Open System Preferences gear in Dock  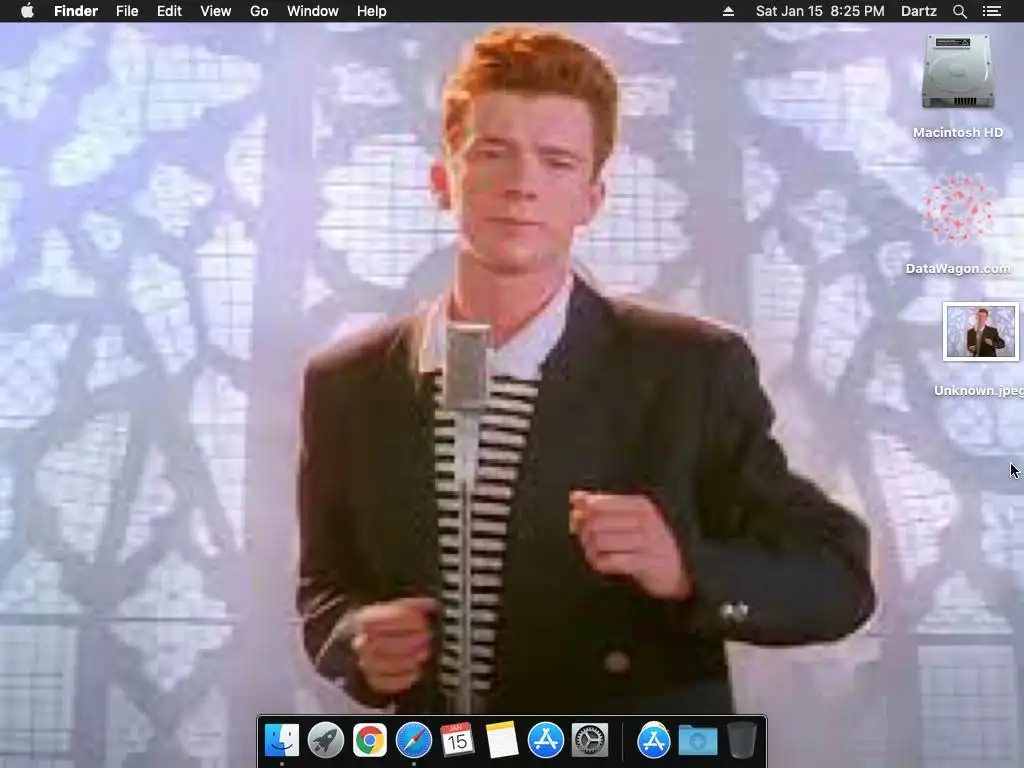coord(590,740)
